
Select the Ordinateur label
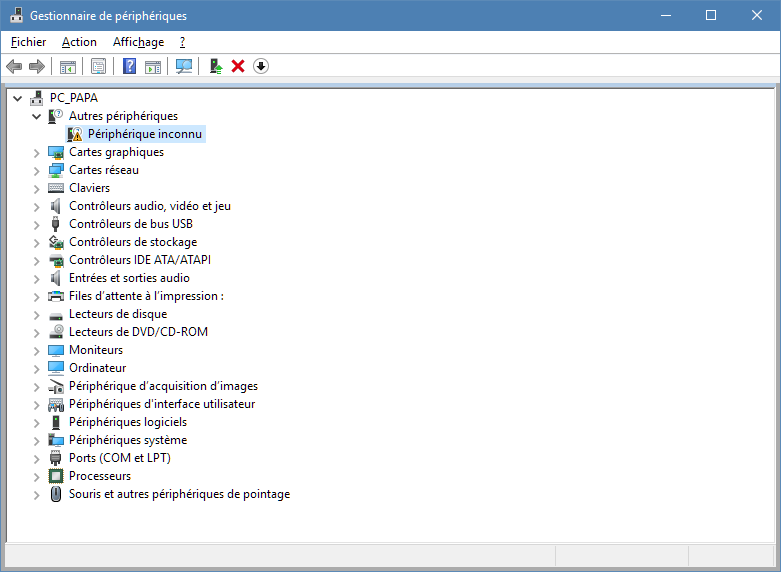98,368
